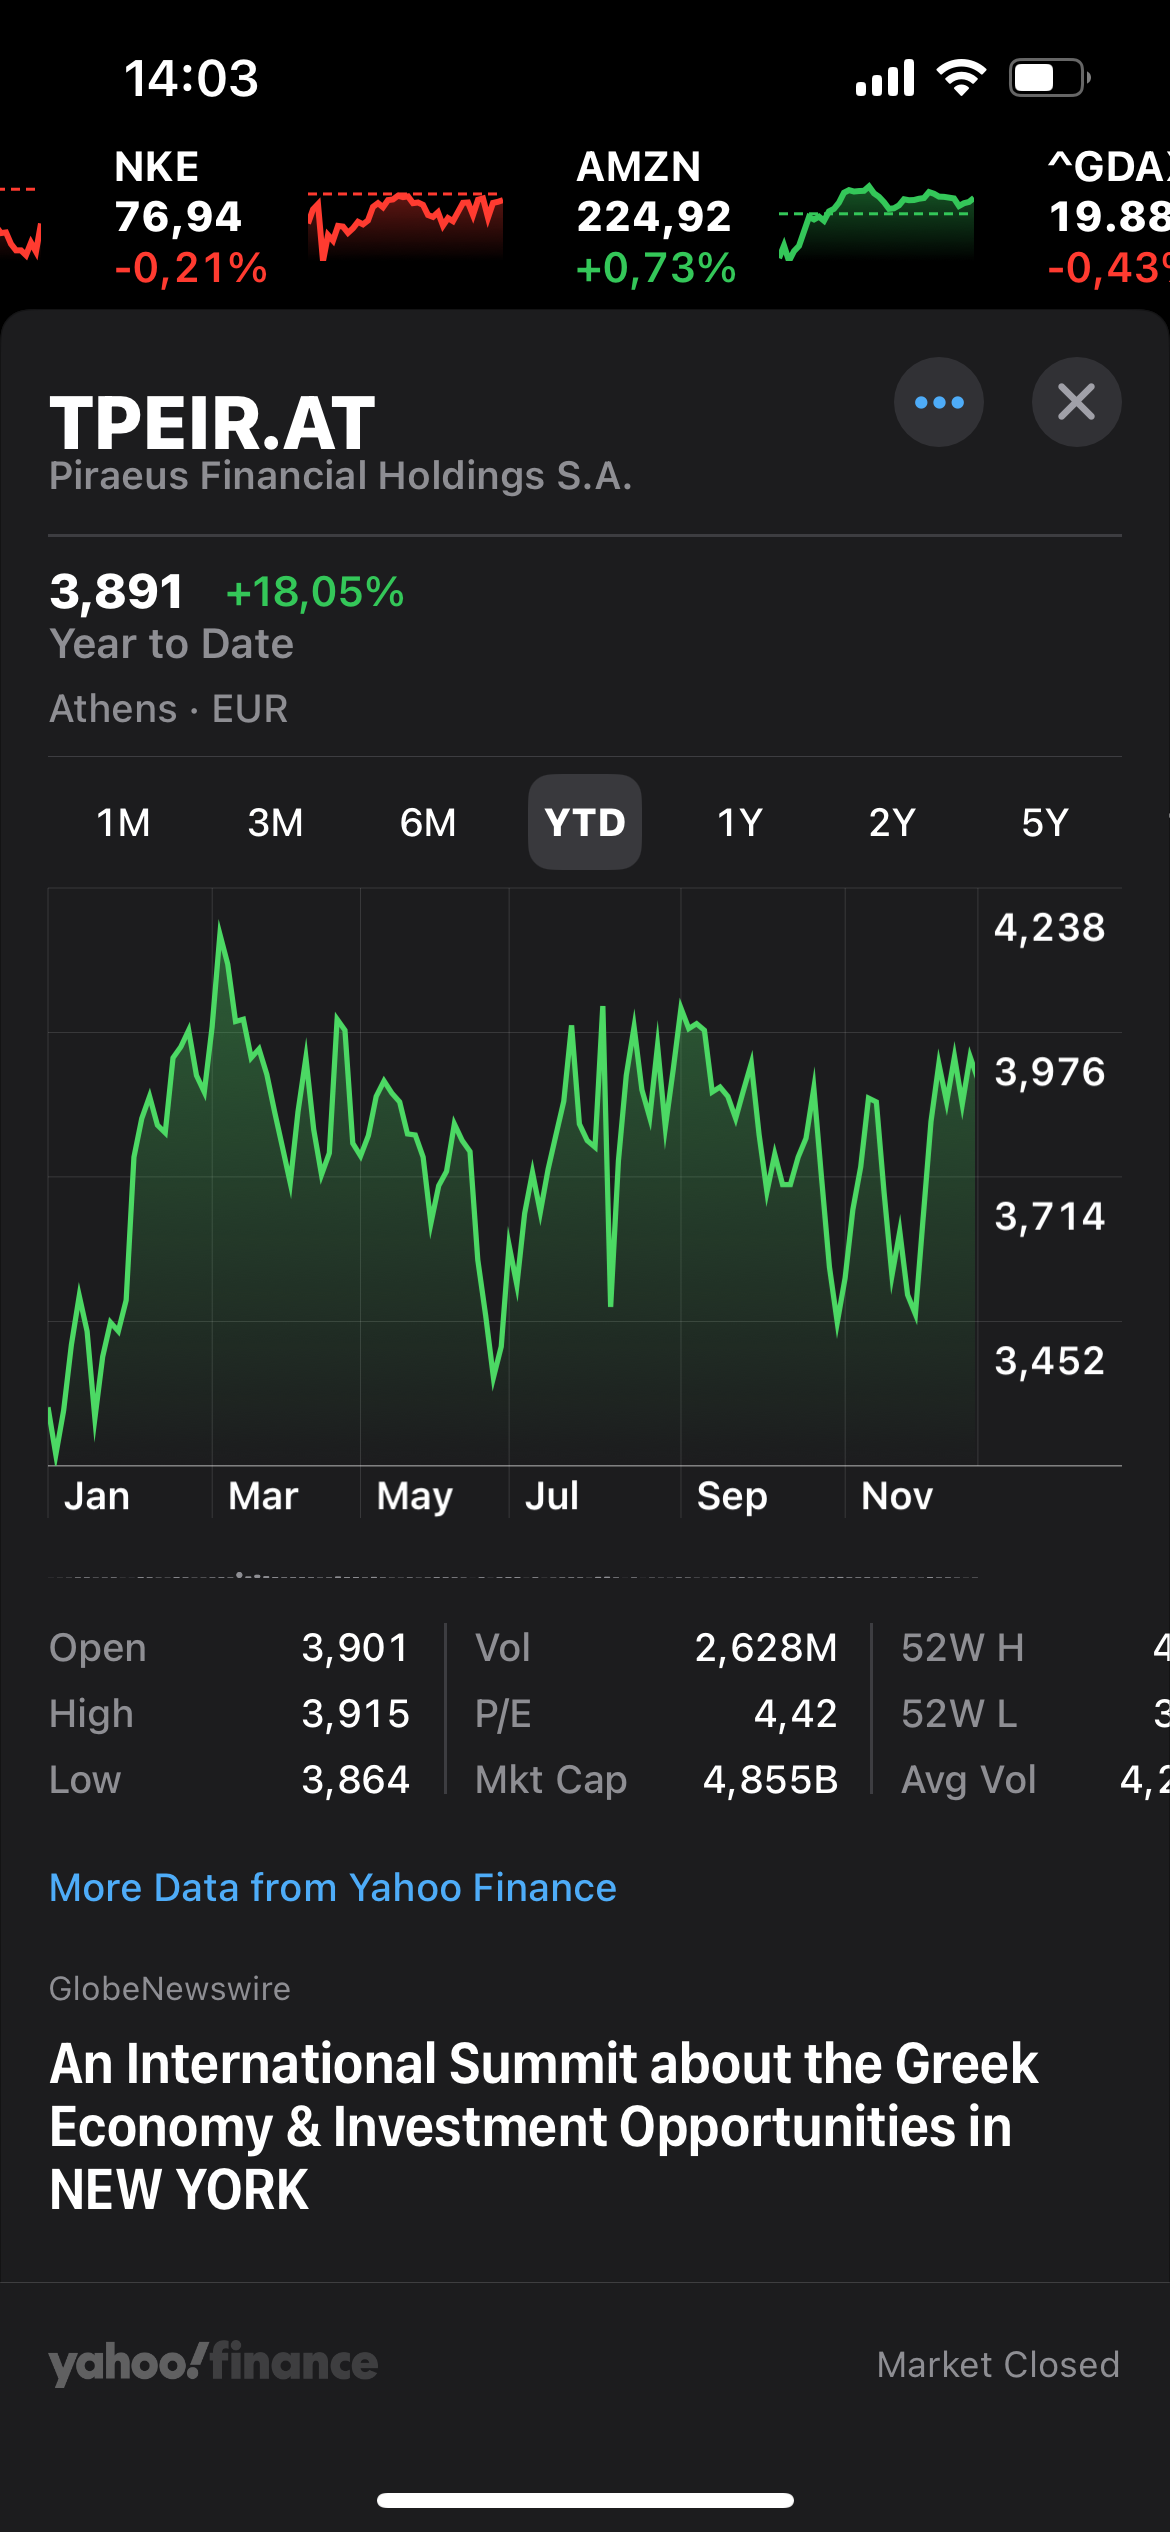Screen dimensions: 1170x2532
Task: Switch chart to 6M range
Action: (x=428, y=823)
